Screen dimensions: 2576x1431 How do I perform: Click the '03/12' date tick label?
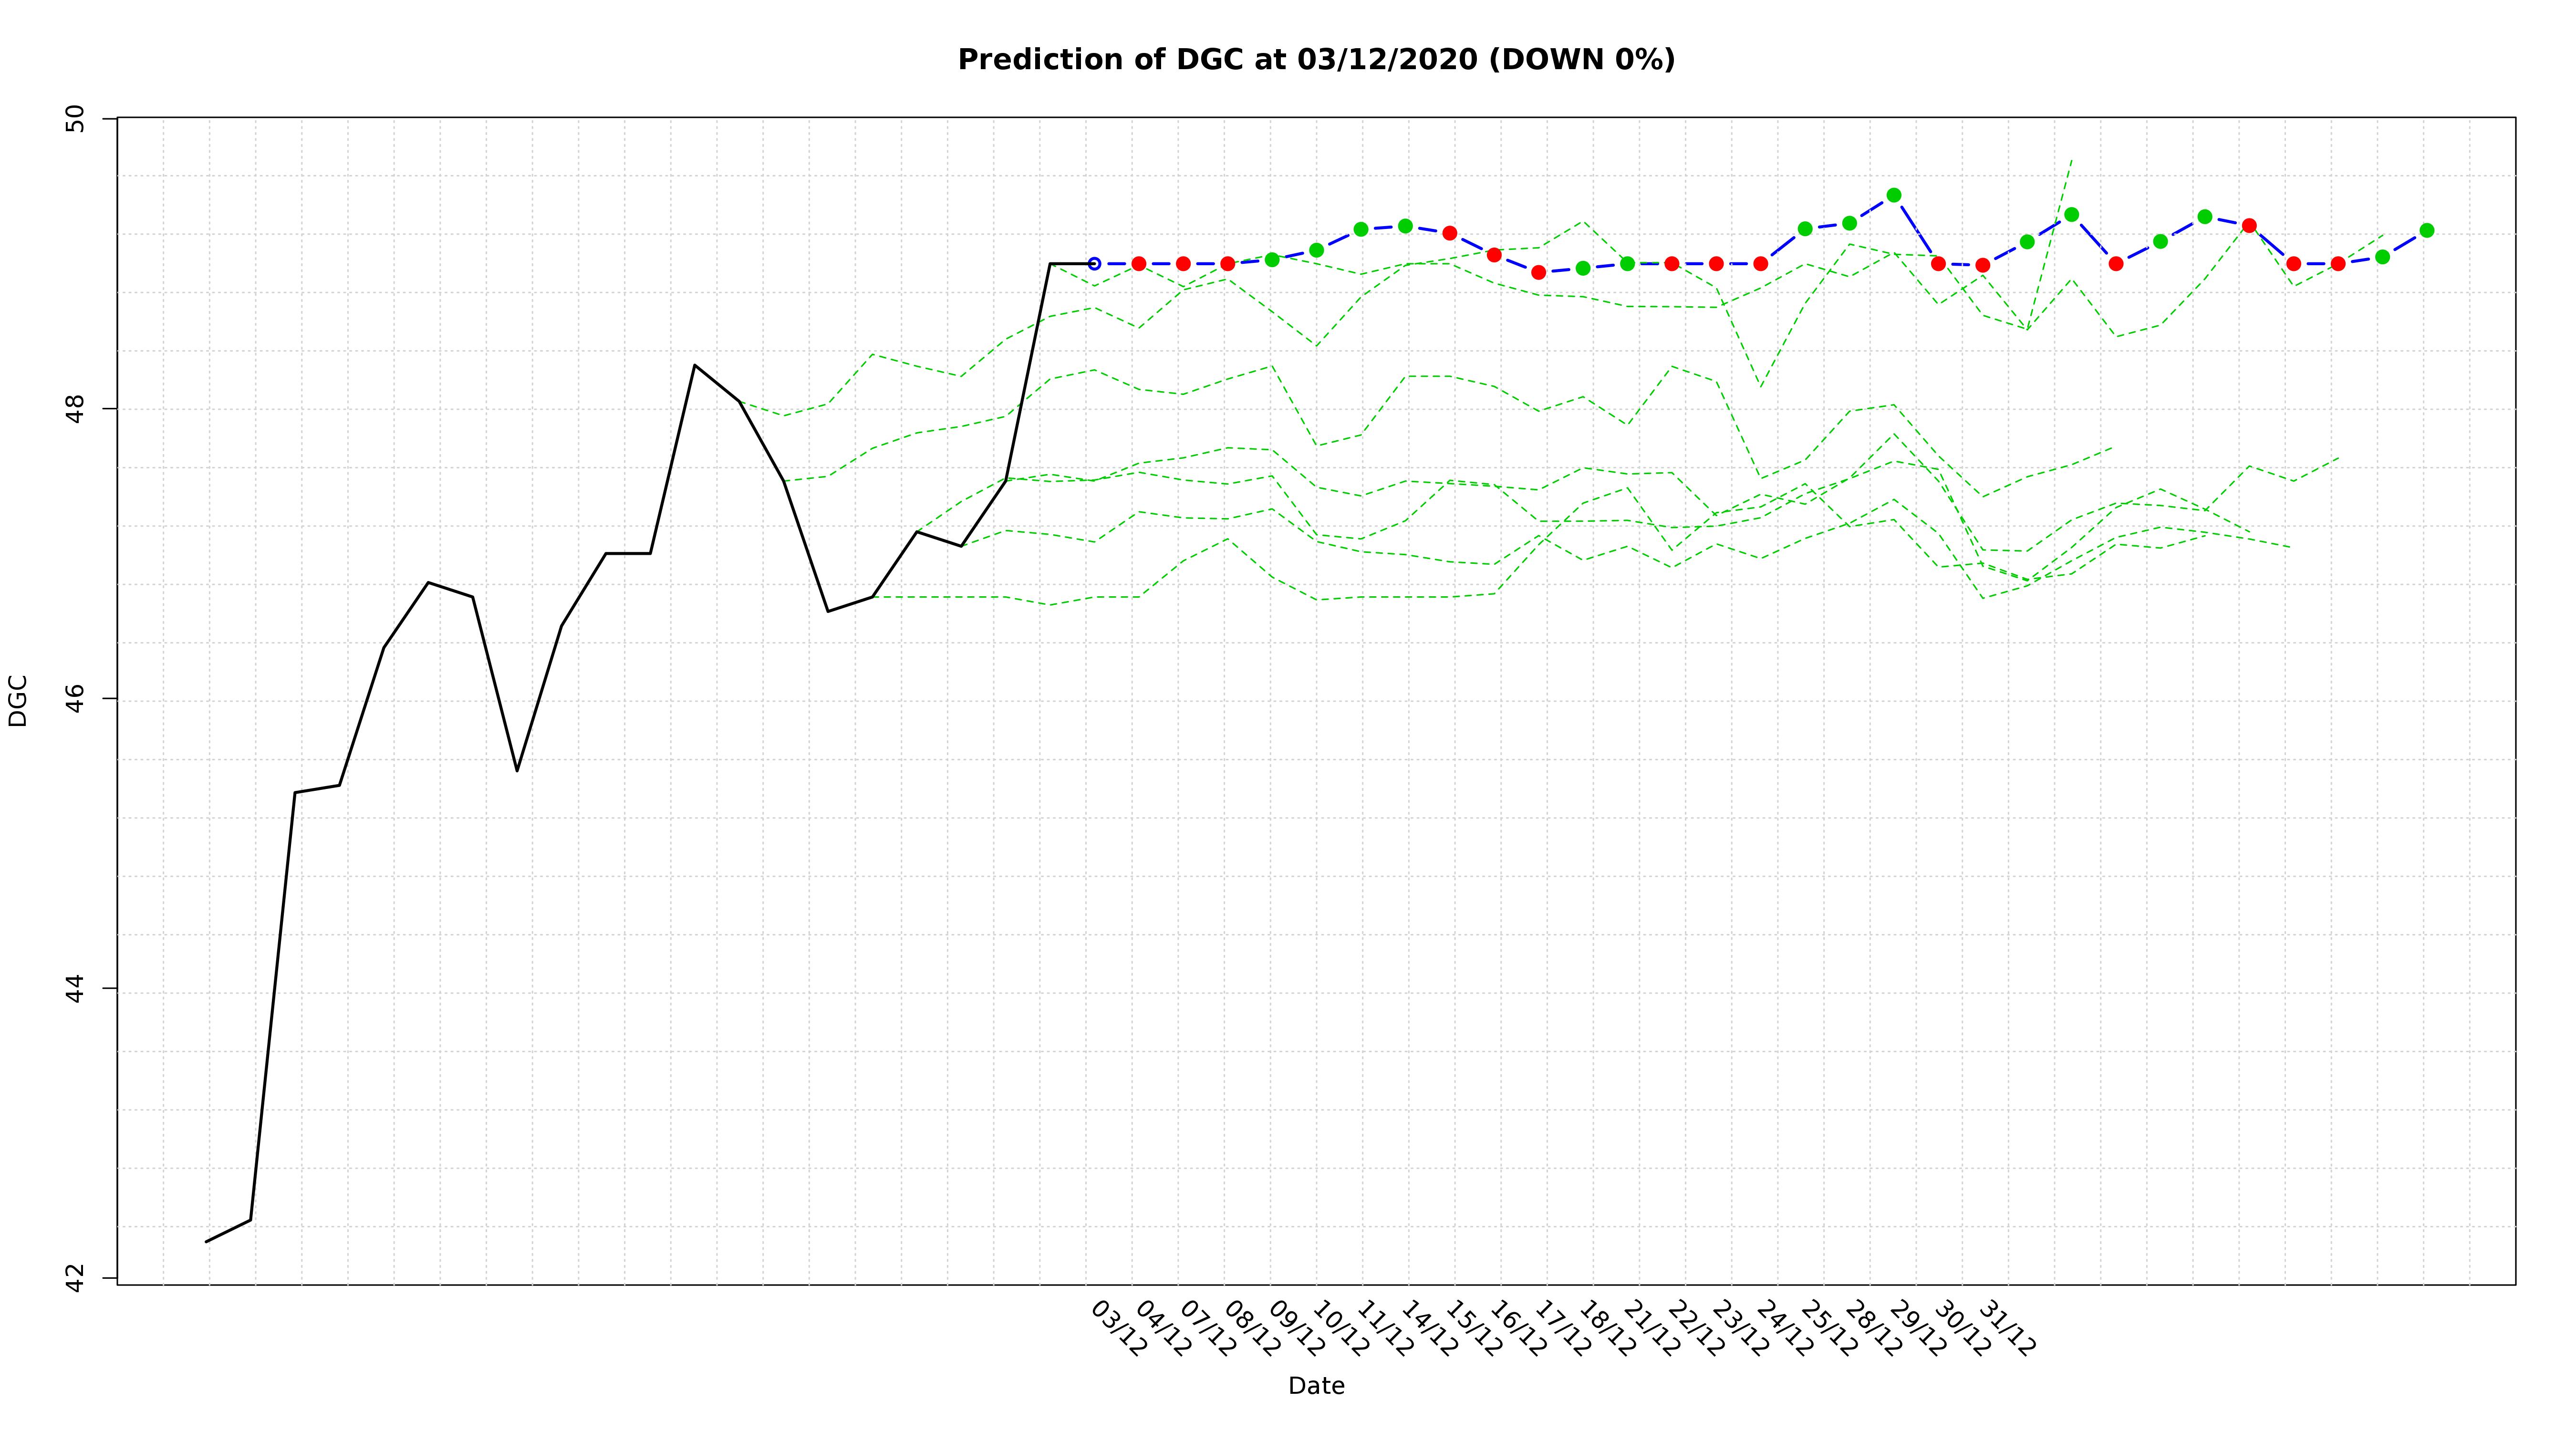1118,1329
